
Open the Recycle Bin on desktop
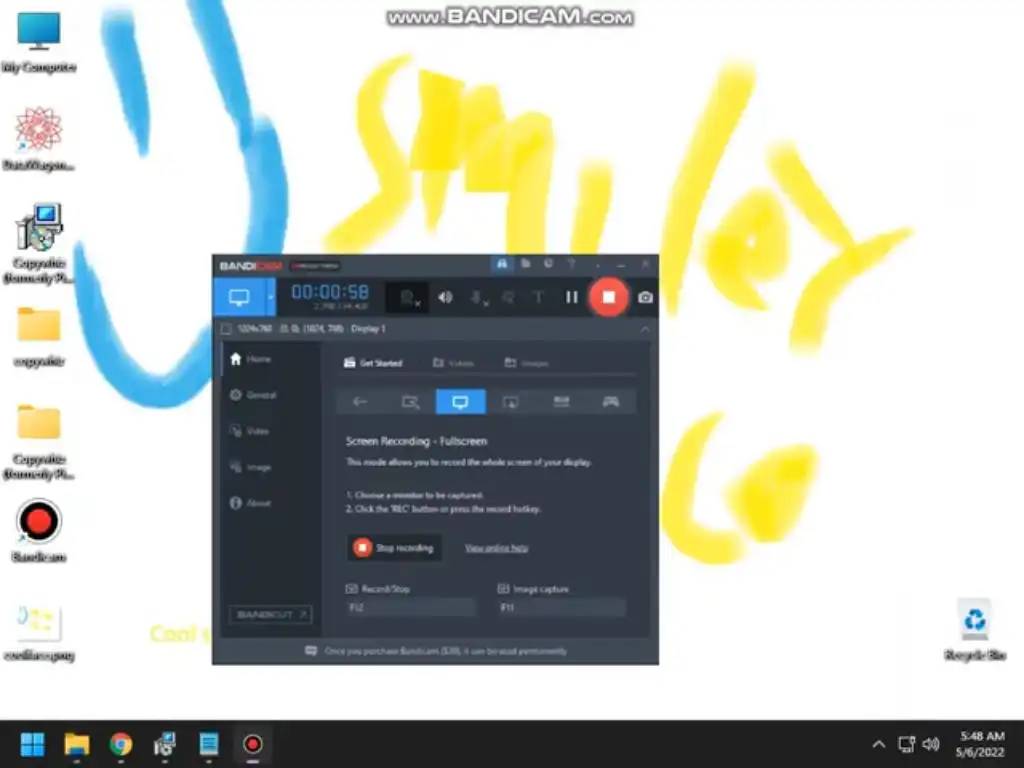tap(975, 630)
